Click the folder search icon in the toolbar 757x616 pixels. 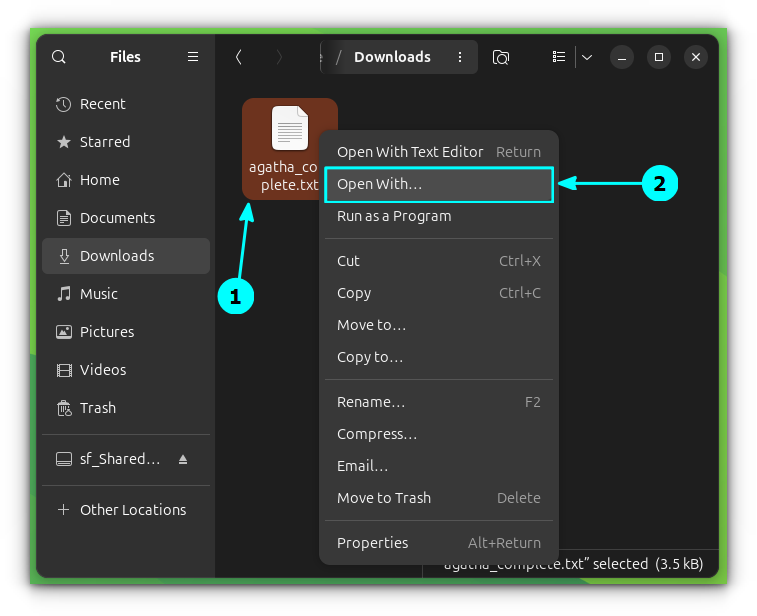click(x=501, y=57)
